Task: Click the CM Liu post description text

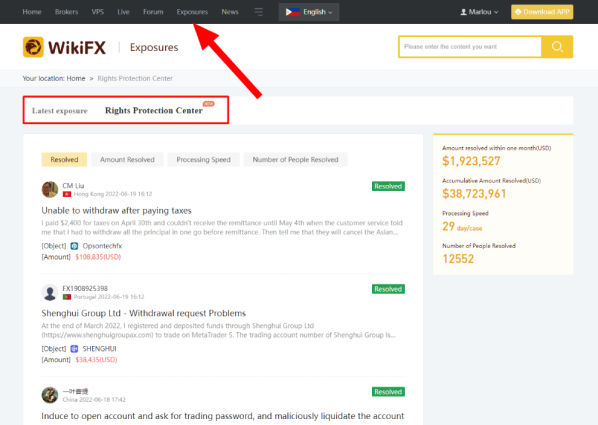Action: [222, 227]
